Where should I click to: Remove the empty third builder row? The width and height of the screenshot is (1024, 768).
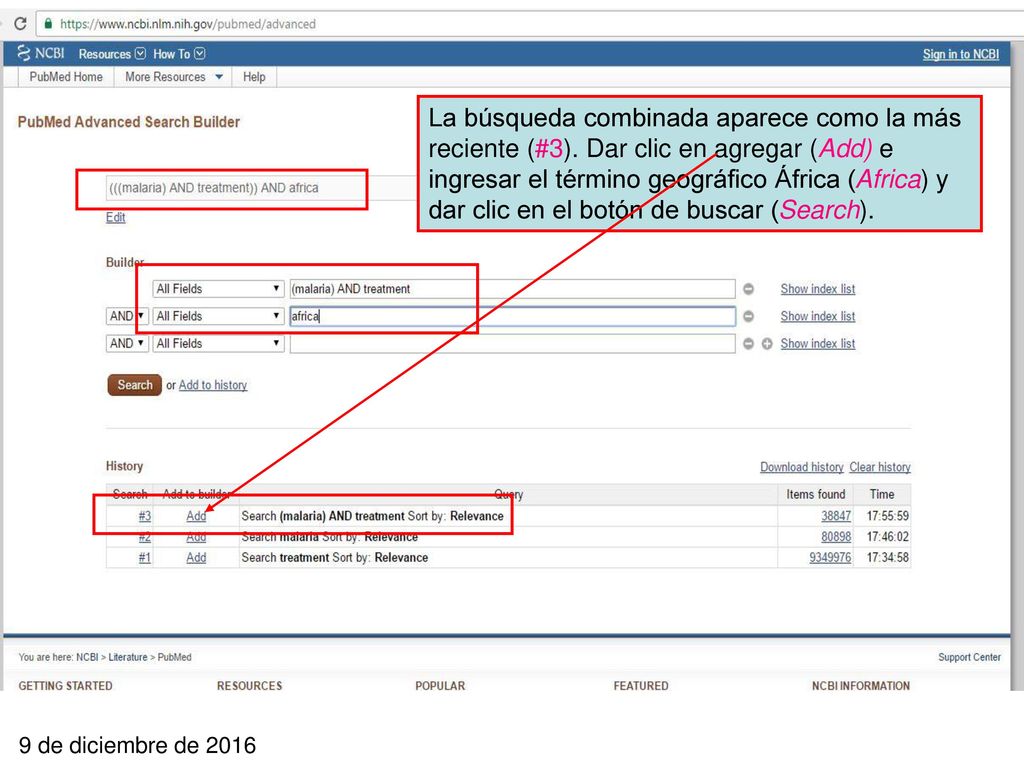coord(748,344)
